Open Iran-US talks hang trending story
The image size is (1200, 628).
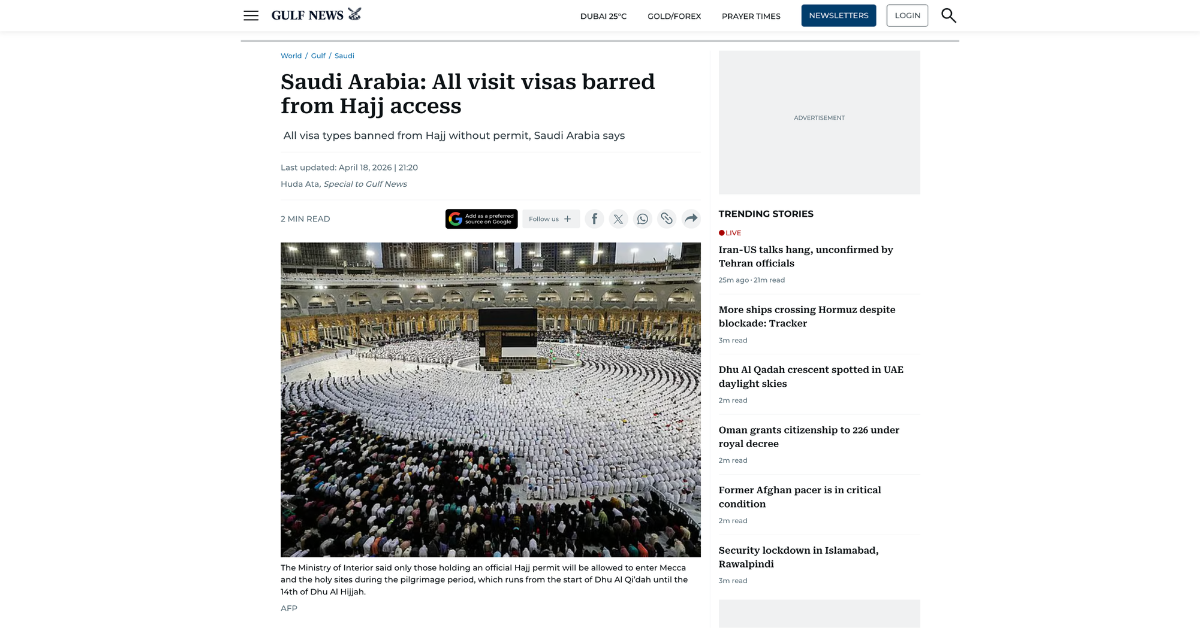[806, 256]
